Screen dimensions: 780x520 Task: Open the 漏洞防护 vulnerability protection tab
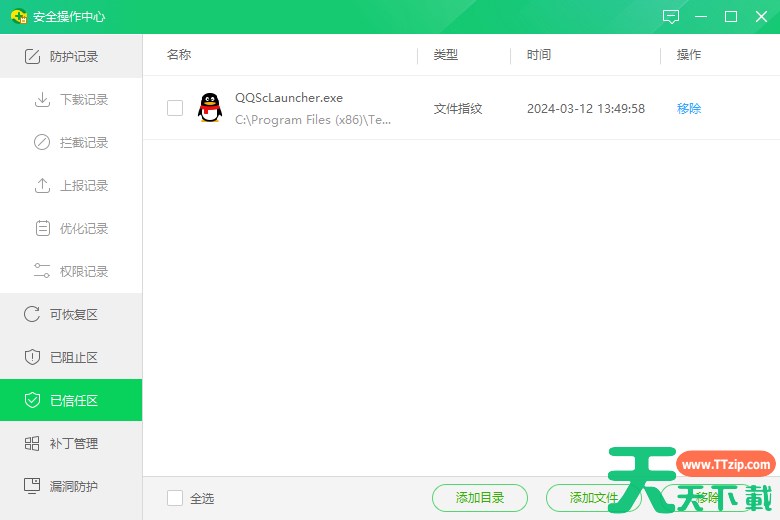[x=73, y=487]
